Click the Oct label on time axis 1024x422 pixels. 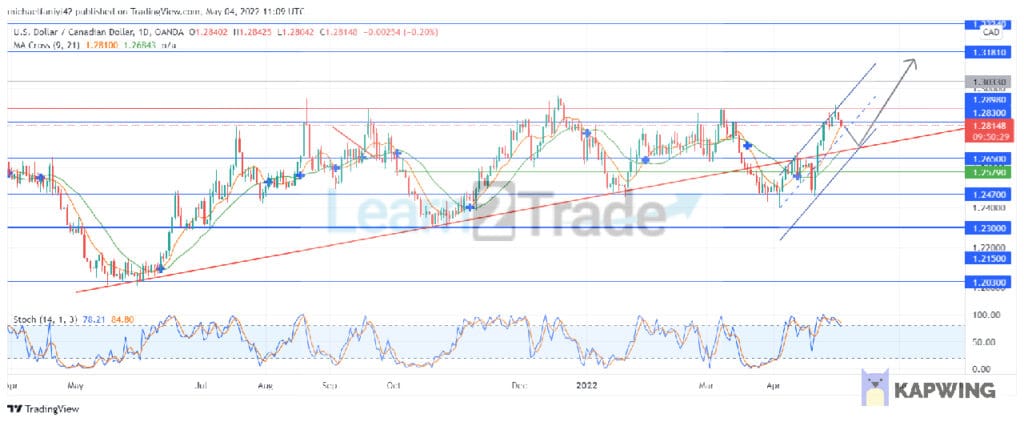point(392,386)
